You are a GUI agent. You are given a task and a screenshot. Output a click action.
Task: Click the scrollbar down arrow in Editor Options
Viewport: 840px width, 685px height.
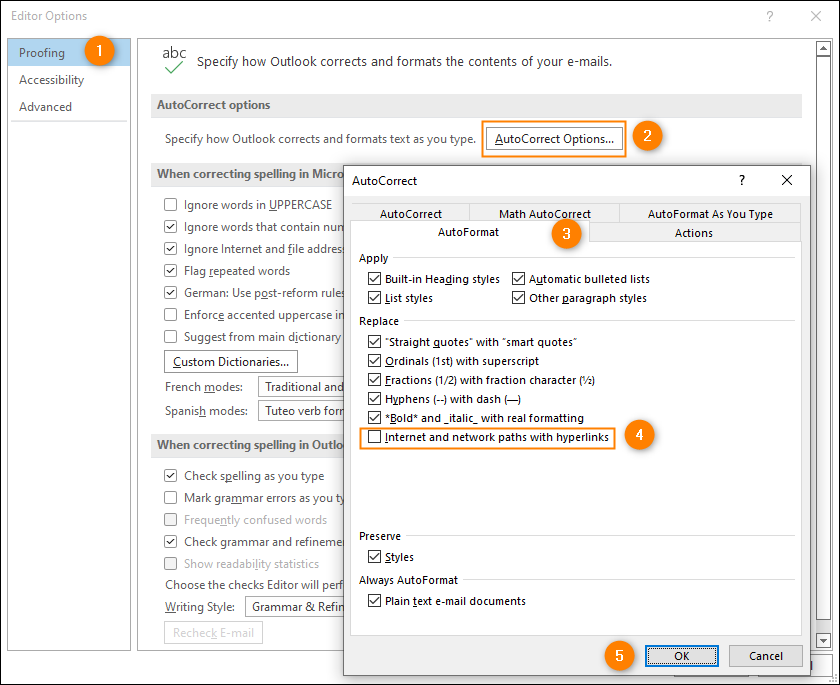pos(823,639)
